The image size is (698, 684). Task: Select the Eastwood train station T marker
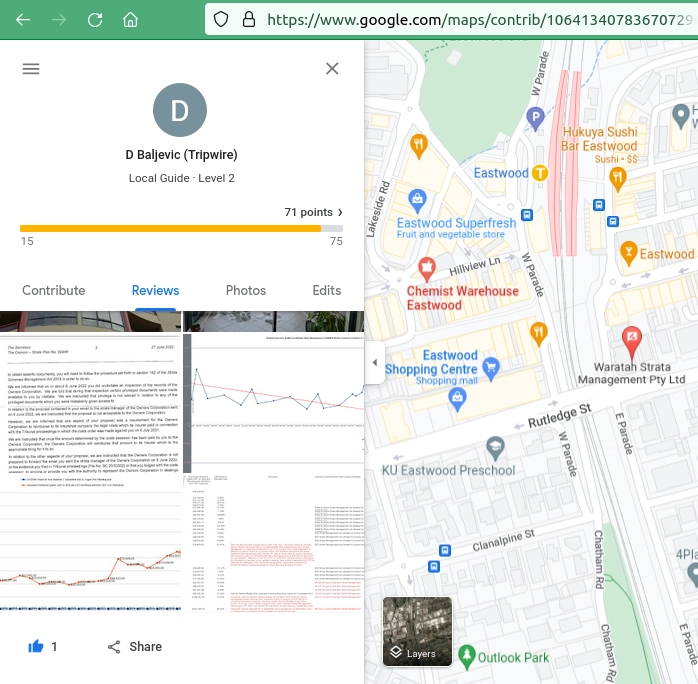pyautogui.click(x=540, y=173)
